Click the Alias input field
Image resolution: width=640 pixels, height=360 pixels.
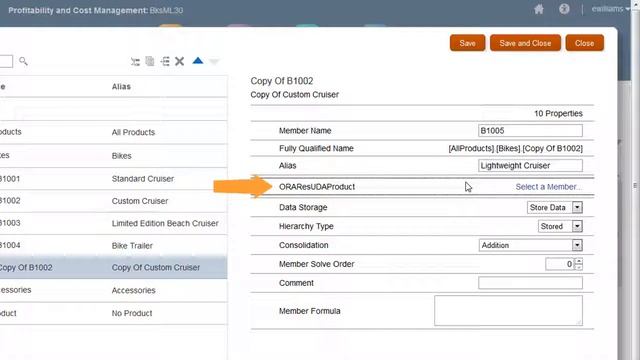point(530,165)
